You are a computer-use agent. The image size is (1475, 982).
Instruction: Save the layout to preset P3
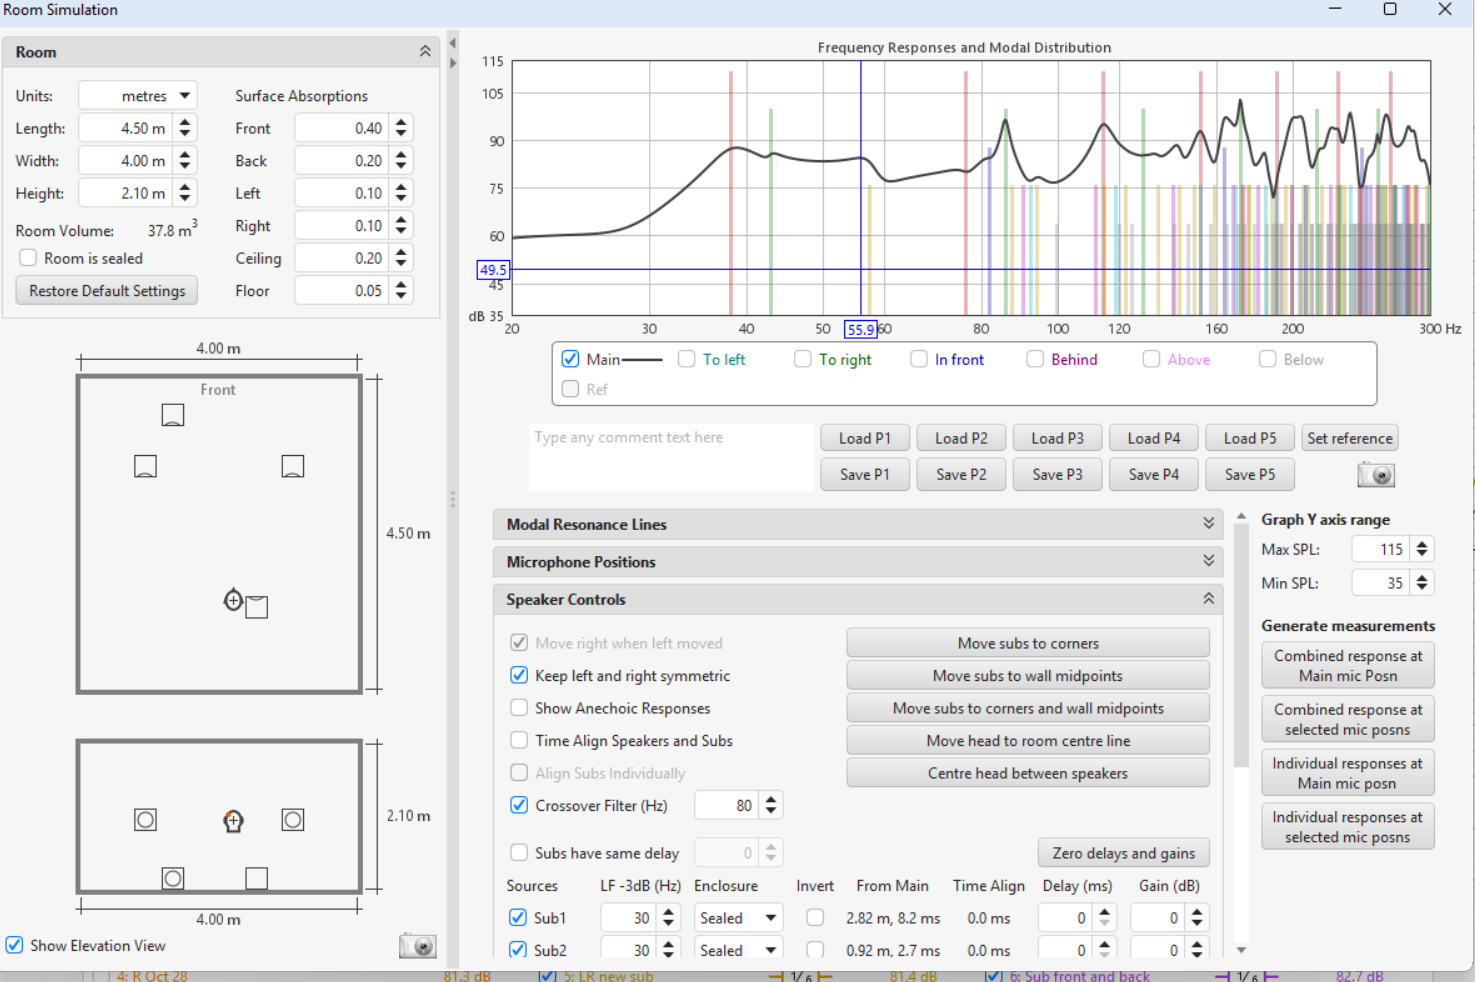1057,474
